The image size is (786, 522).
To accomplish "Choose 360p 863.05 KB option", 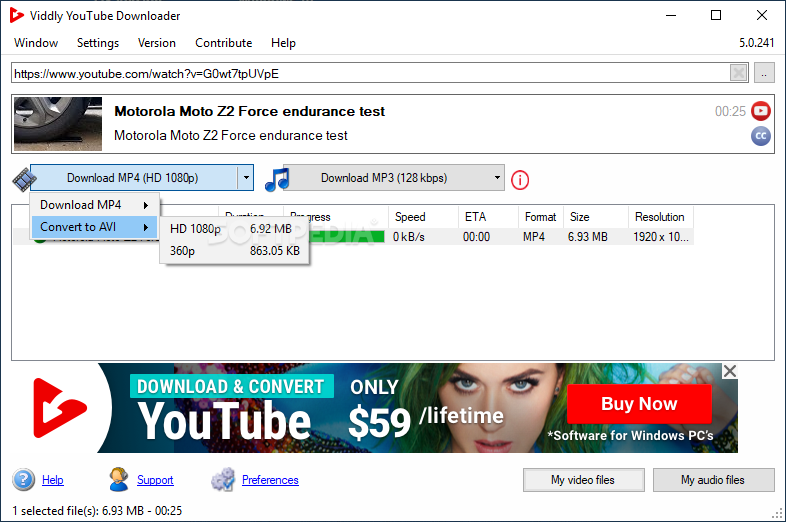I will 234,251.
